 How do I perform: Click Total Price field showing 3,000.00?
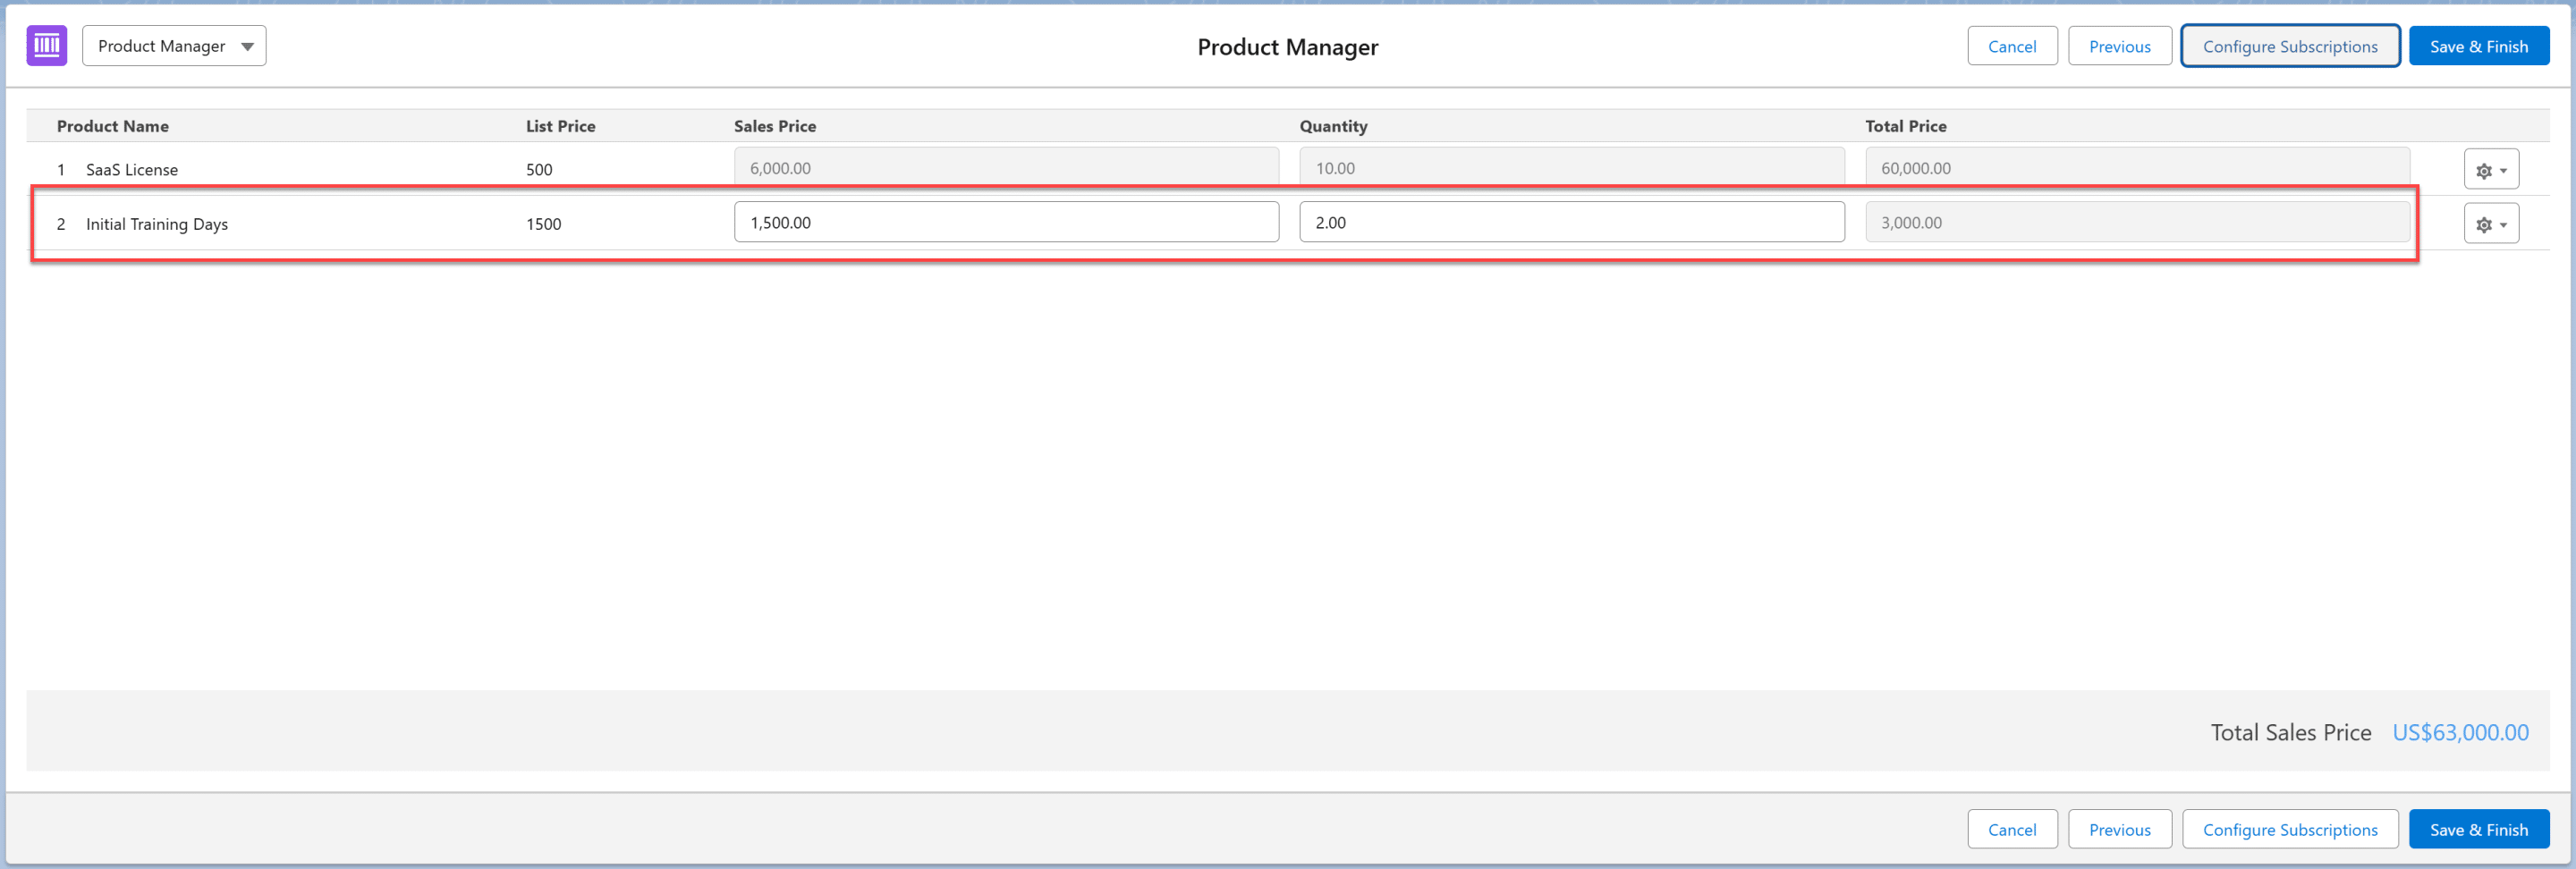[x=2136, y=222]
